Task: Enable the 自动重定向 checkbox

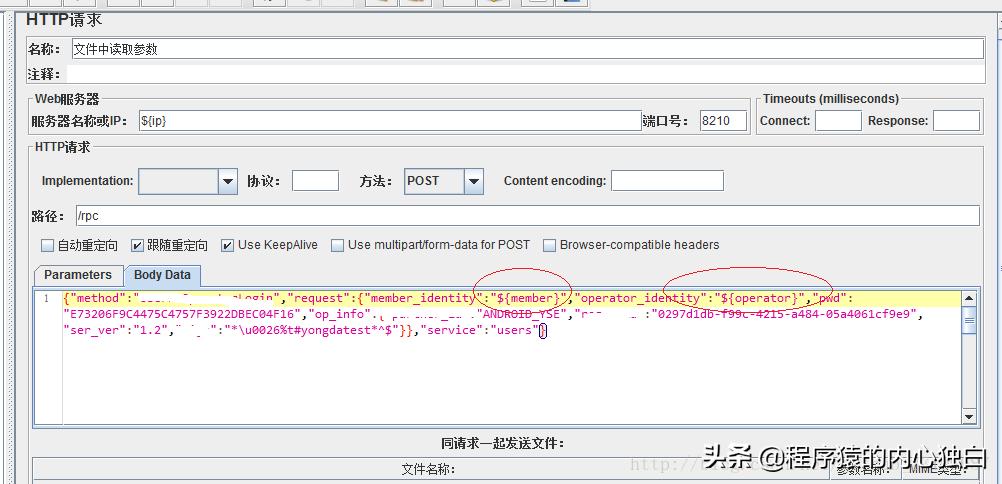Action: [47, 245]
